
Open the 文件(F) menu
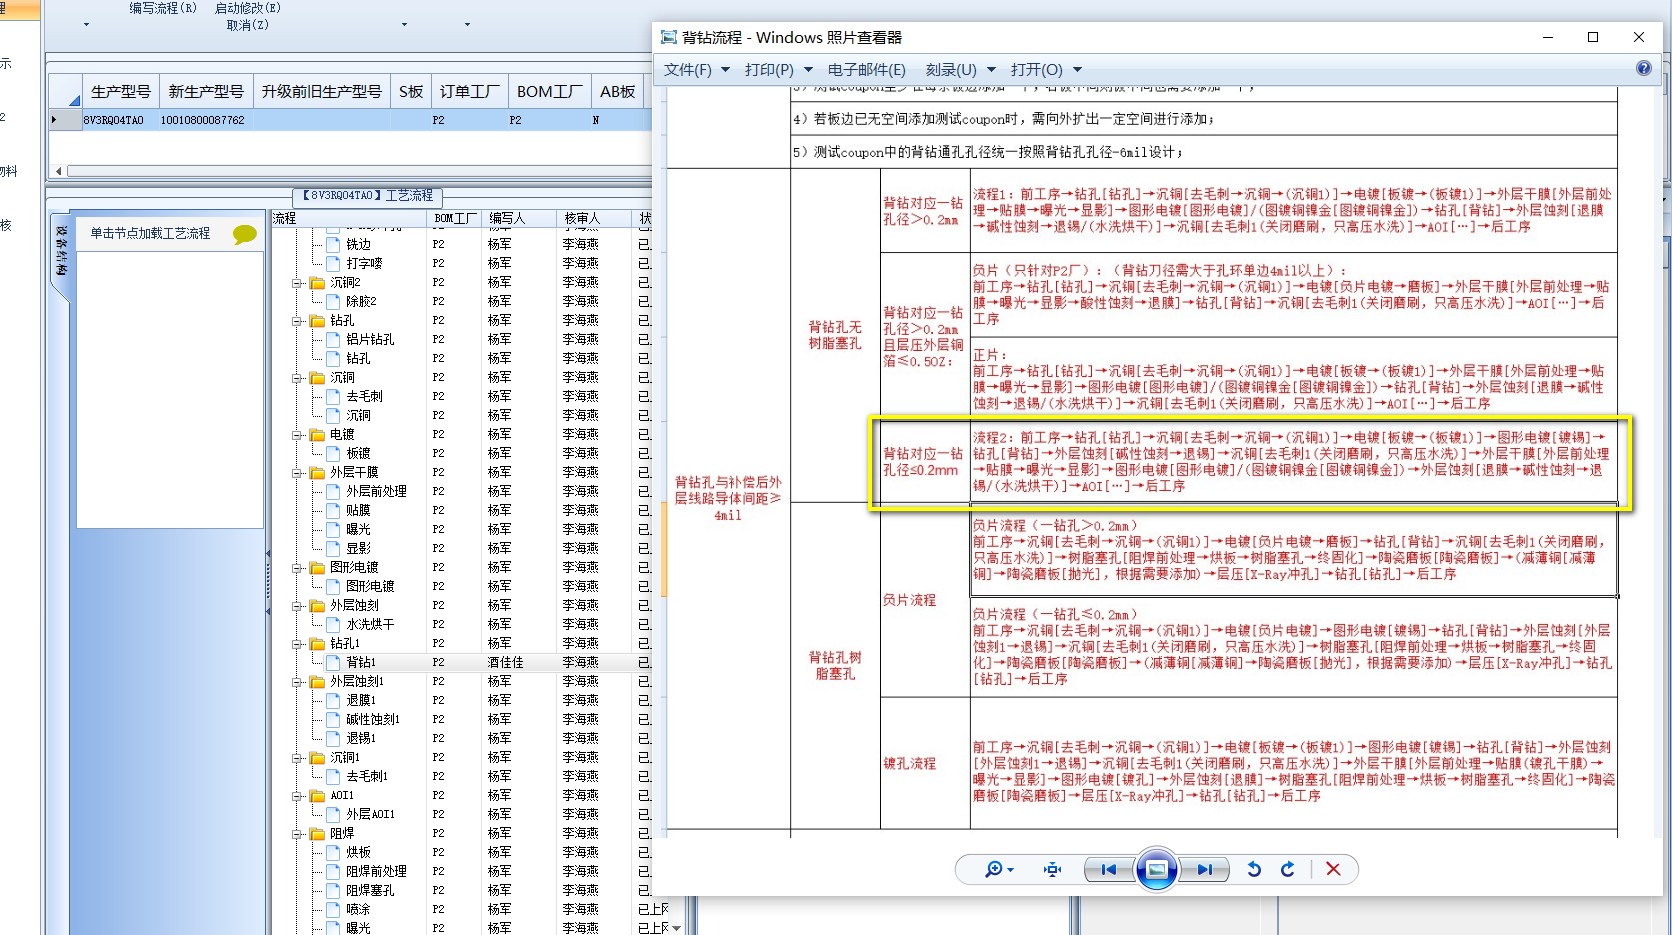click(696, 70)
